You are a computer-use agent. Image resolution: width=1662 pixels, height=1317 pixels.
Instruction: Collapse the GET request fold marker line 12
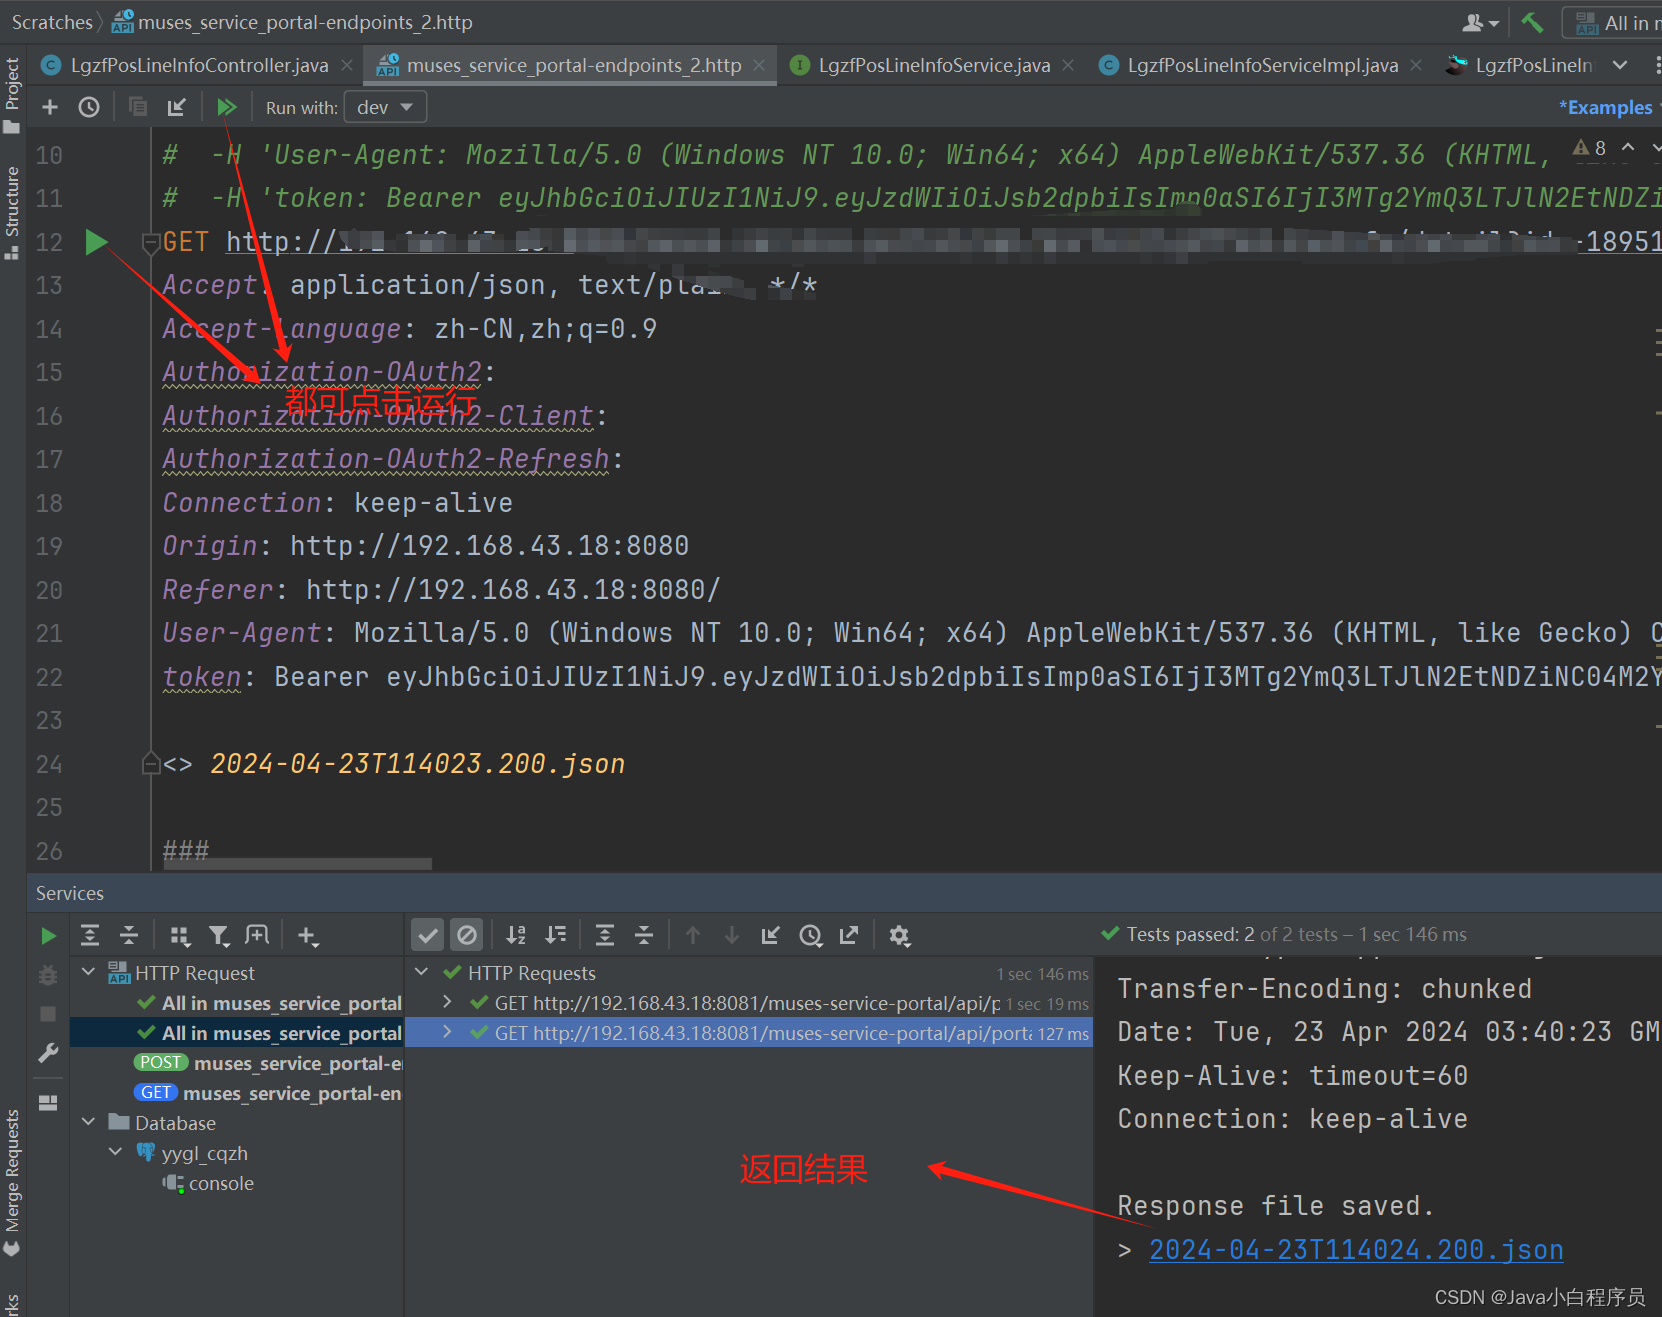click(151, 242)
